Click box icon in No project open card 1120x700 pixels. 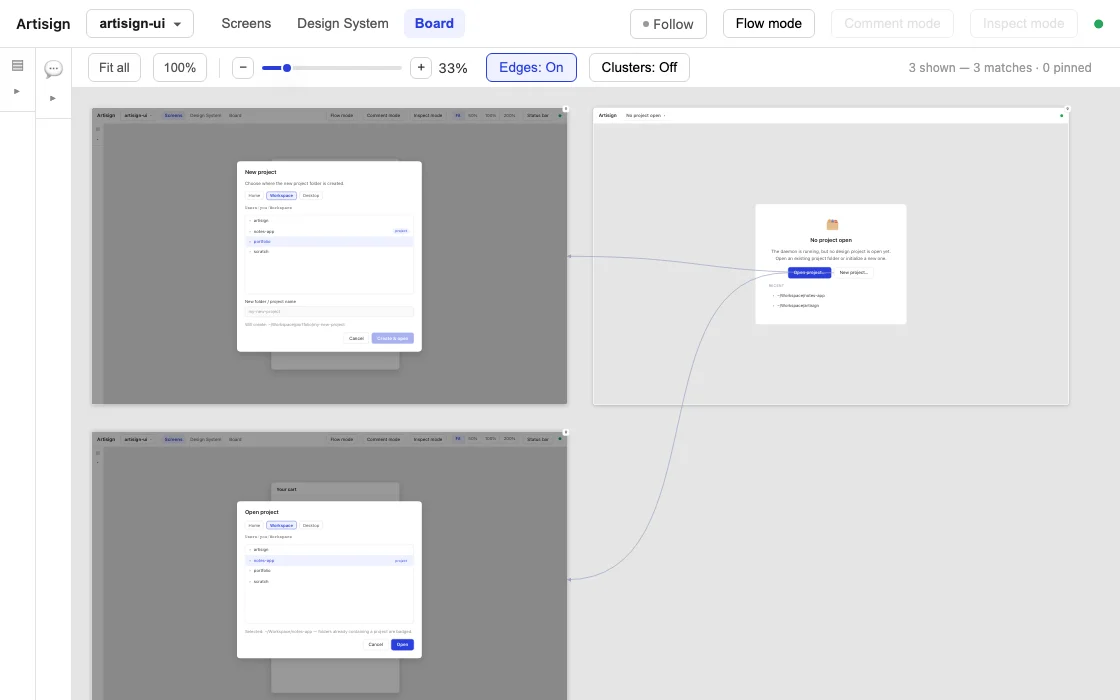pyautogui.click(x=832, y=224)
